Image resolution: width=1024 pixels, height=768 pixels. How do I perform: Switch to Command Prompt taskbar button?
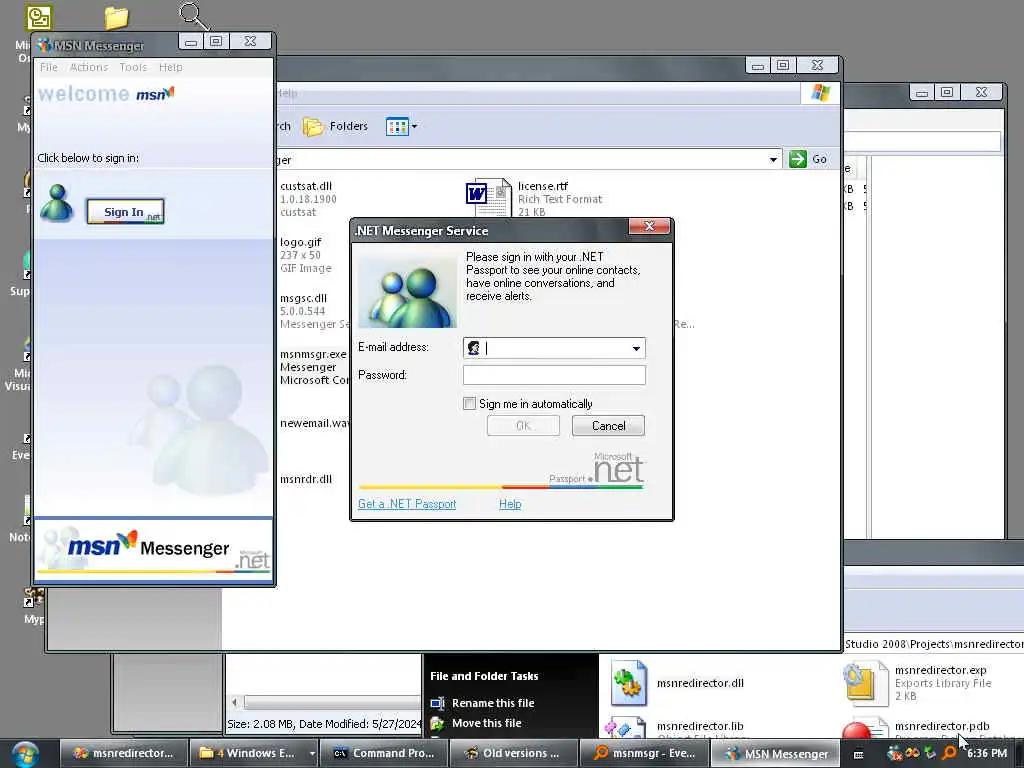click(x=384, y=754)
